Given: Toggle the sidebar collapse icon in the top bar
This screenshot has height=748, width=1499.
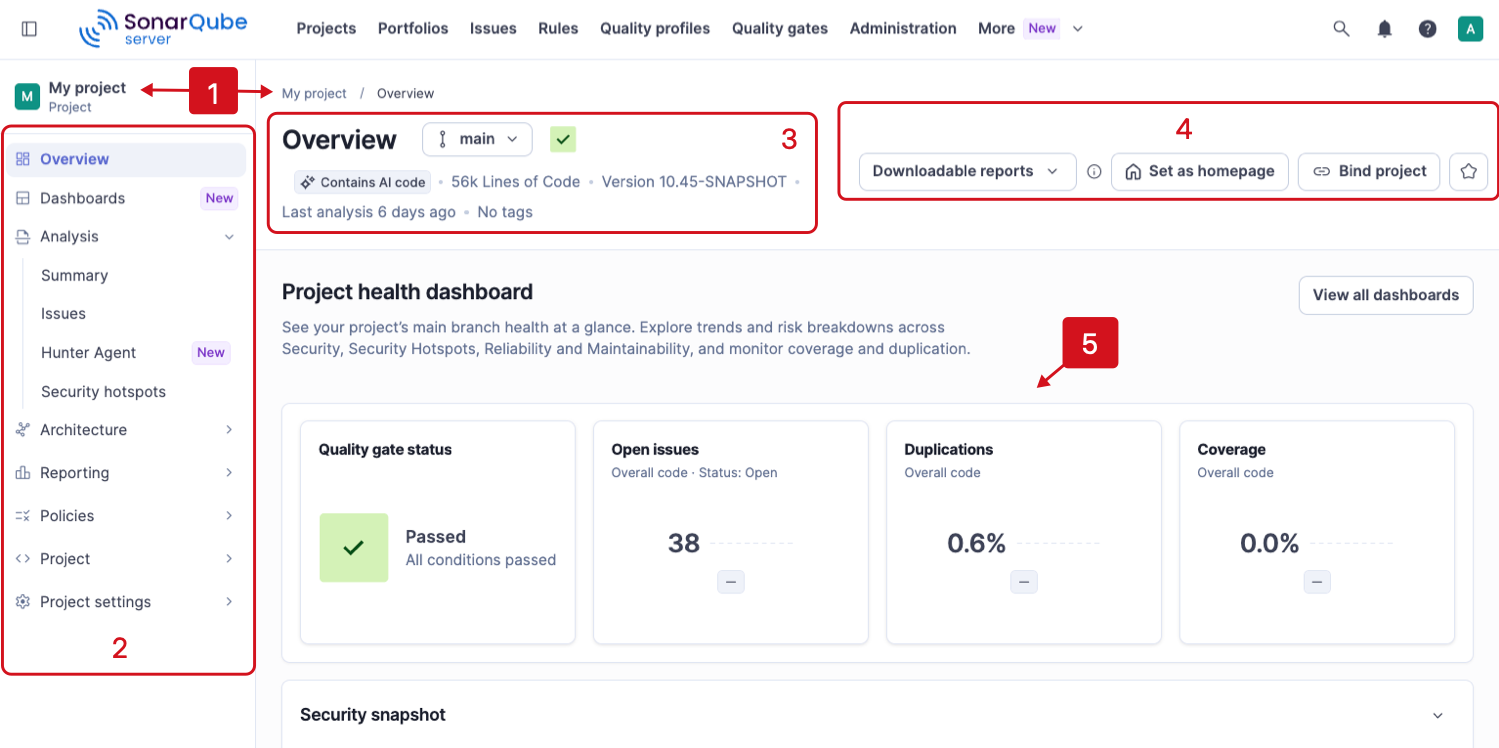Looking at the screenshot, I should (x=29, y=29).
